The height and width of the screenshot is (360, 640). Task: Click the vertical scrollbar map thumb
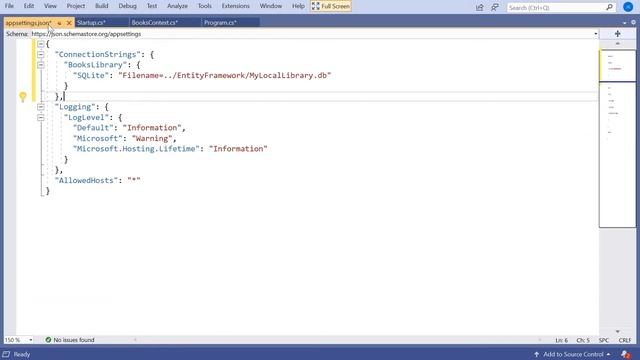click(x=618, y=138)
